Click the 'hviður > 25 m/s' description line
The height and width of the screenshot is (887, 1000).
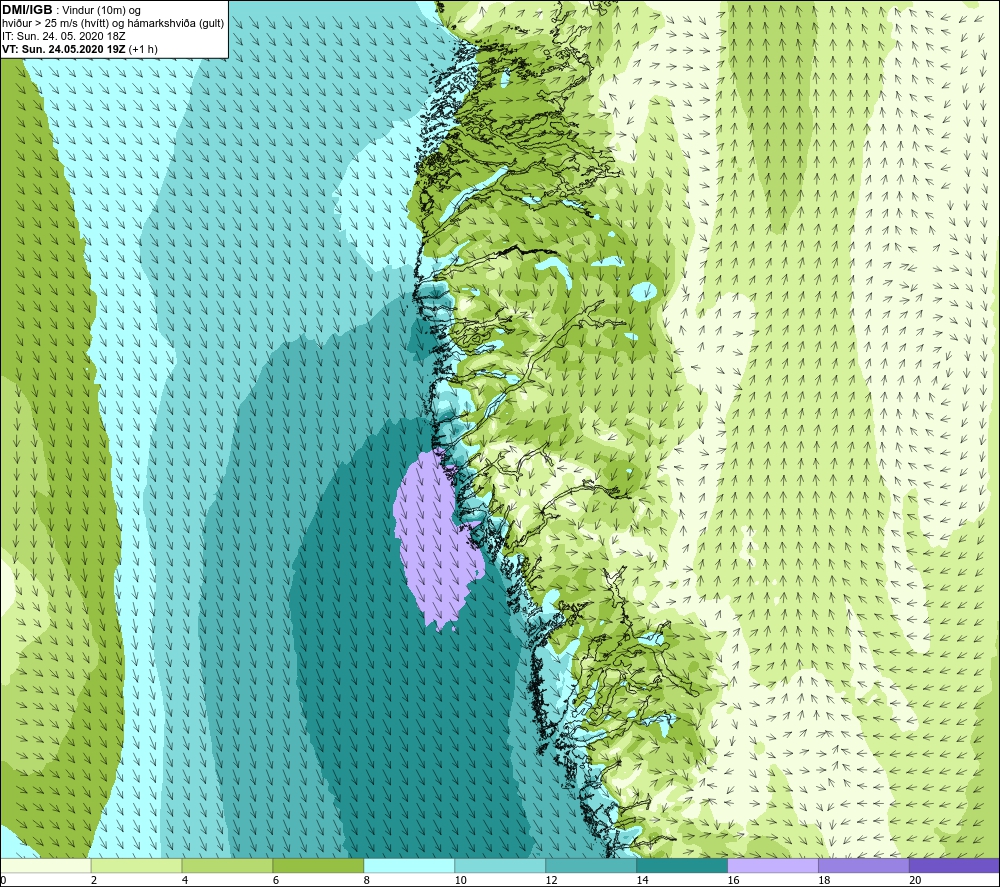(x=113, y=24)
